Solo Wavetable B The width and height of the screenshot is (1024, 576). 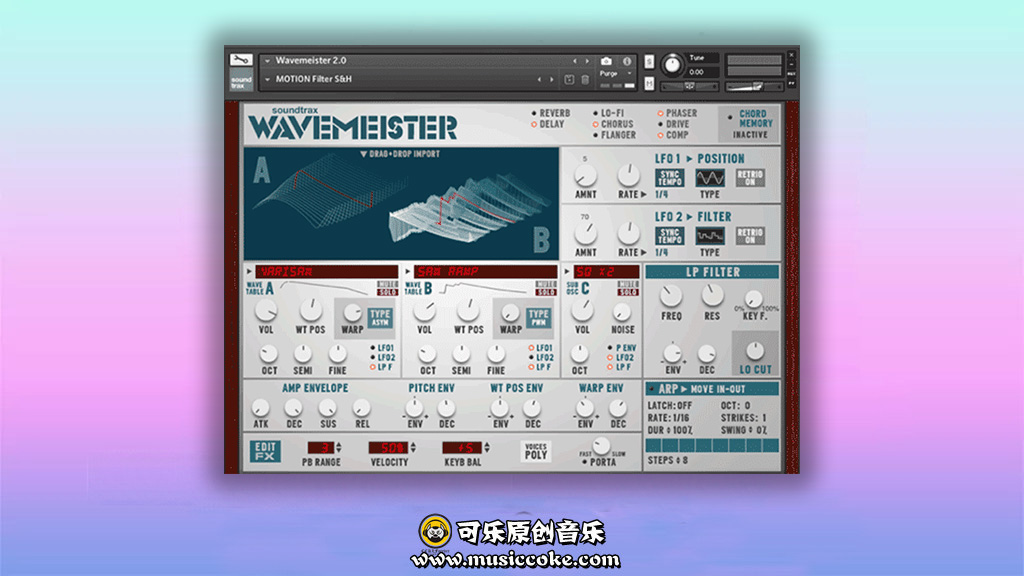546,292
